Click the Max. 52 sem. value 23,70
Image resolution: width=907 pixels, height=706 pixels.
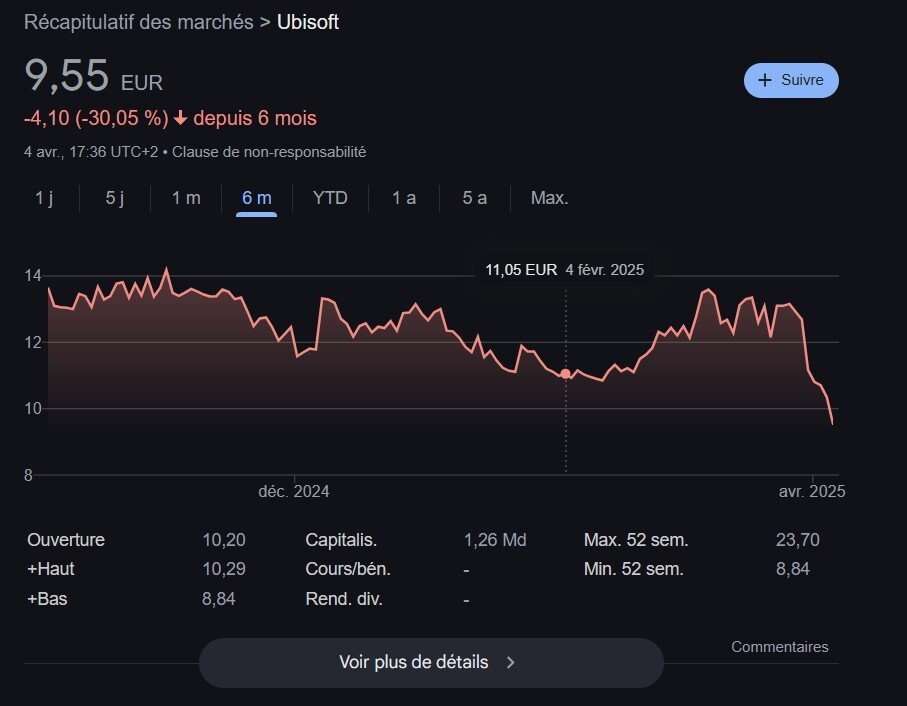(x=798, y=540)
